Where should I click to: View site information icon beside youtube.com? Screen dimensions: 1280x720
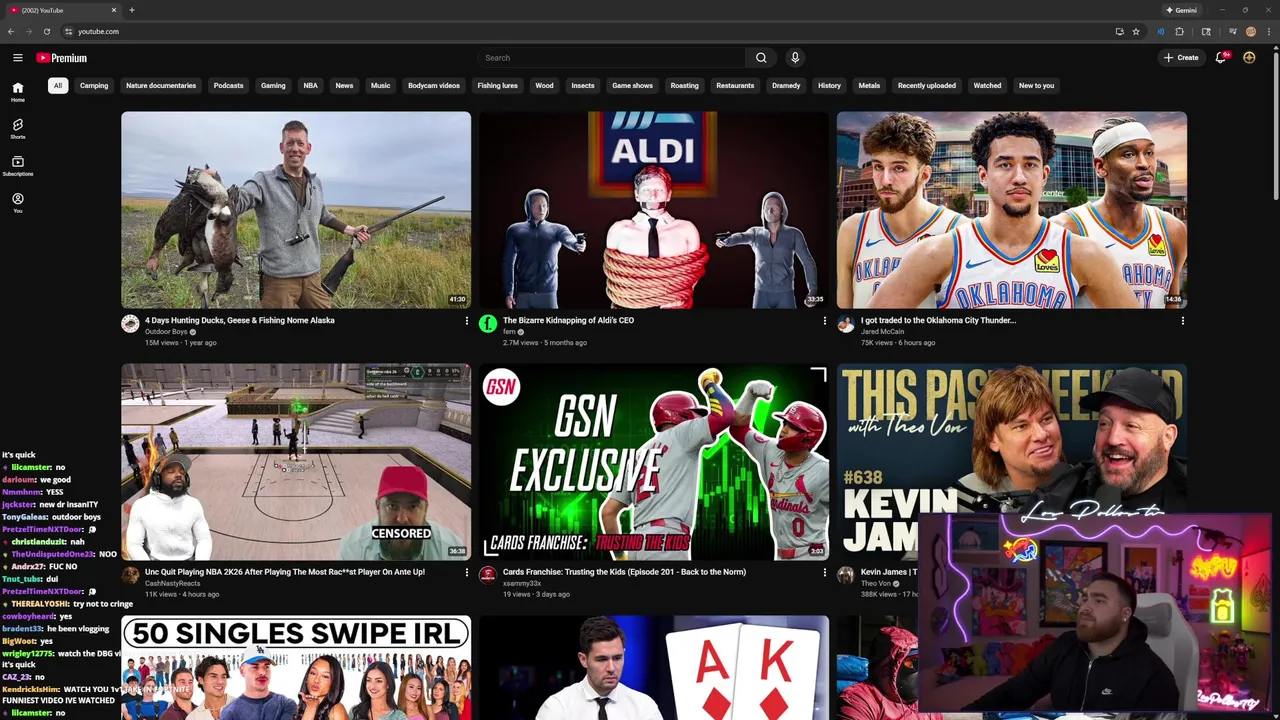68,31
